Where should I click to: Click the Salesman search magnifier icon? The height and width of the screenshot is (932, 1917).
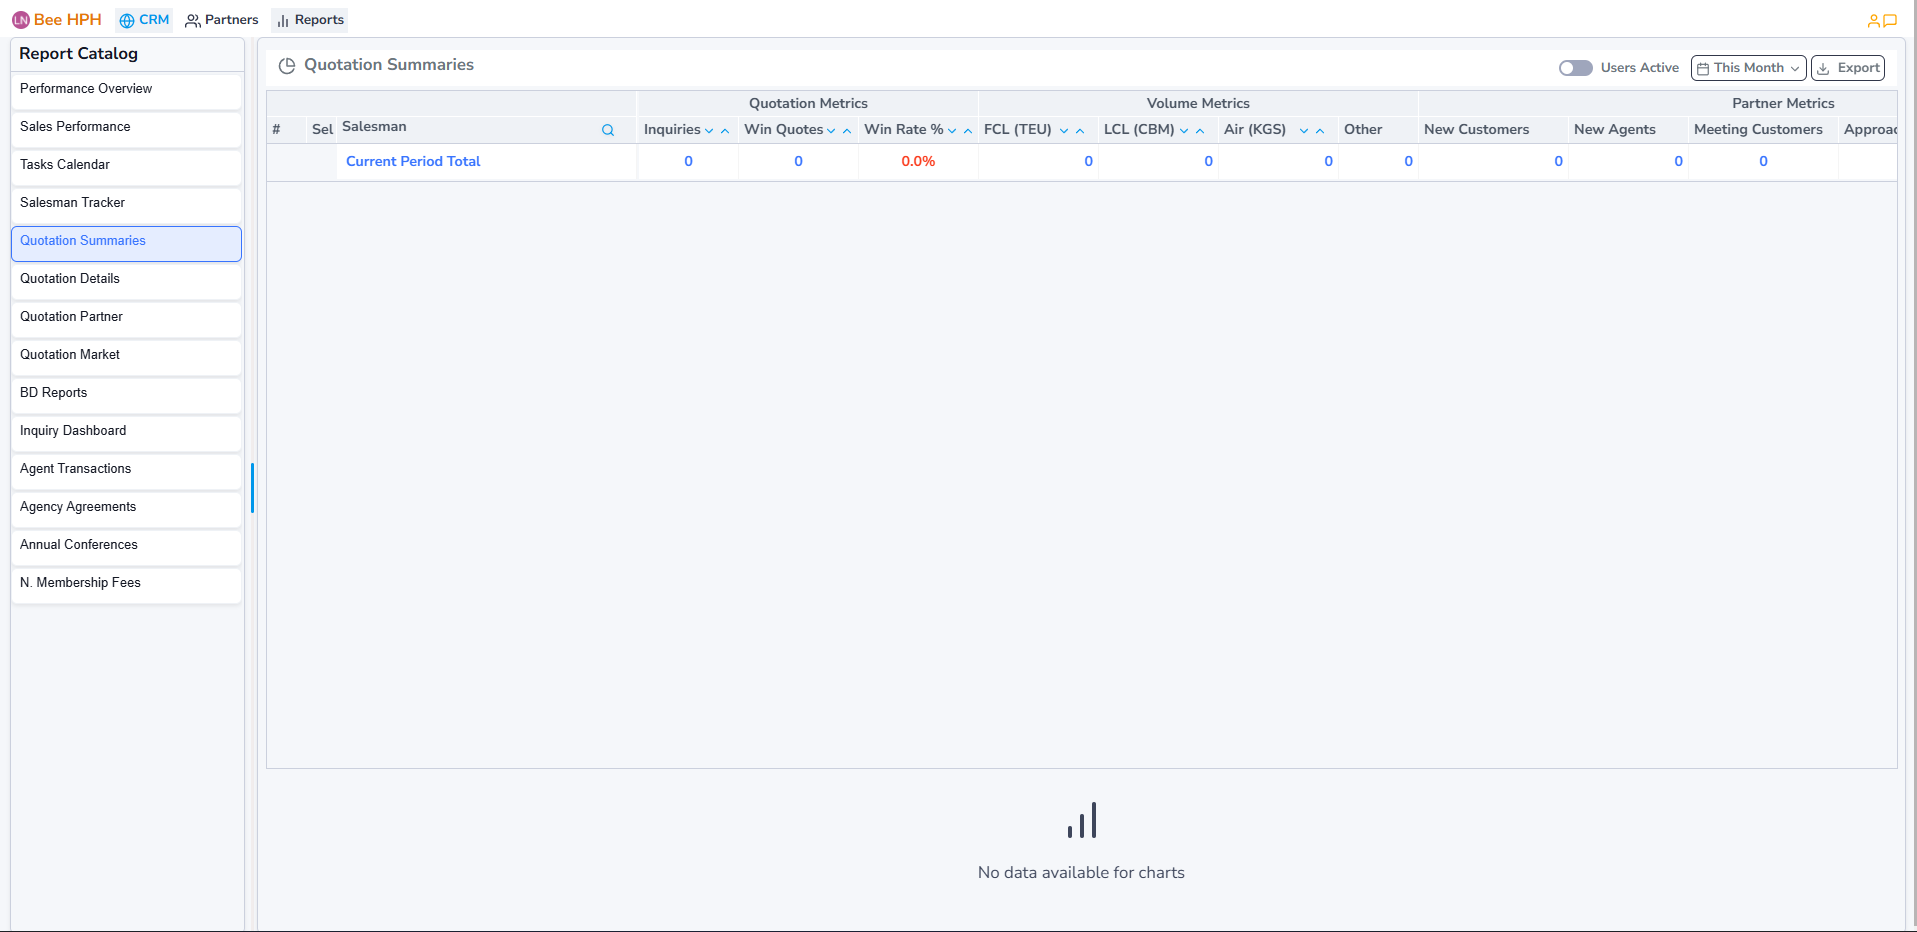(607, 130)
